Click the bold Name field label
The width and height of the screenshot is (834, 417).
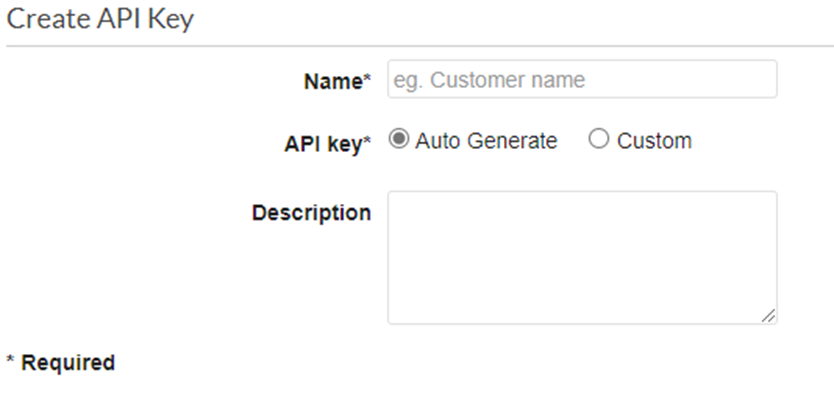pyautogui.click(x=332, y=82)
